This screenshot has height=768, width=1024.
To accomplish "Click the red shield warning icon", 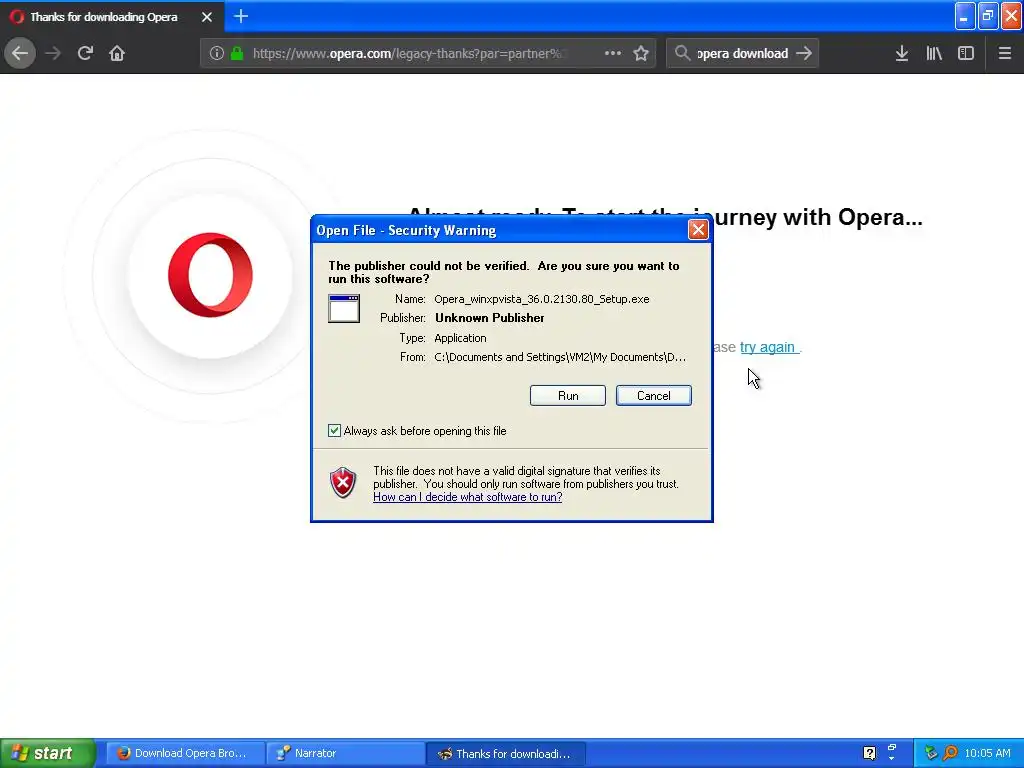I will 343,483.
